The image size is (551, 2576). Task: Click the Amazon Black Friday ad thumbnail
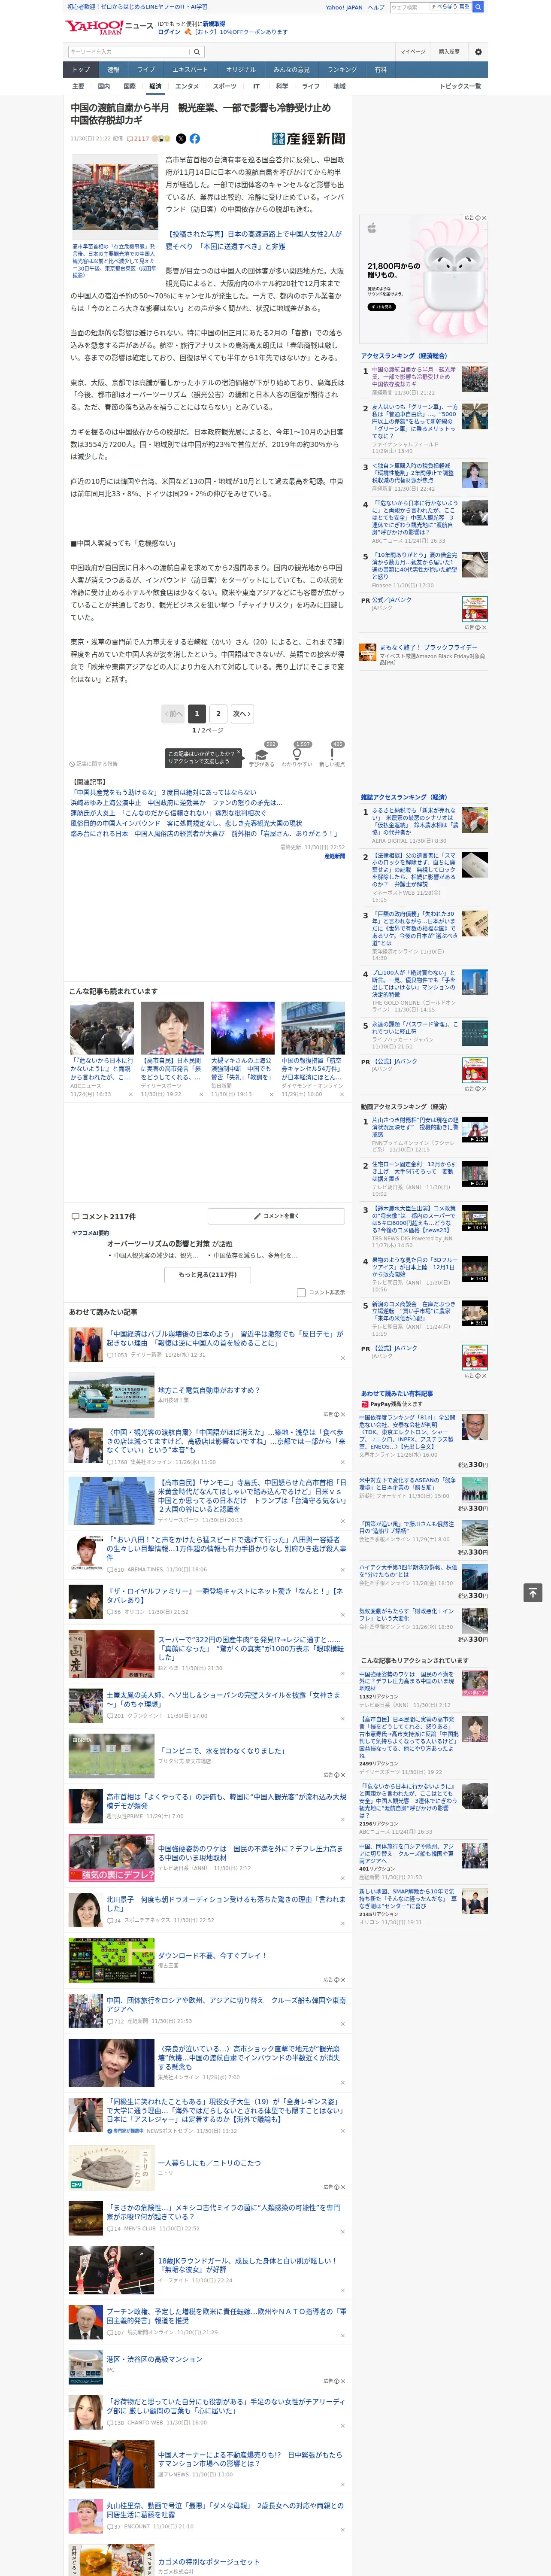click(368, 653)
